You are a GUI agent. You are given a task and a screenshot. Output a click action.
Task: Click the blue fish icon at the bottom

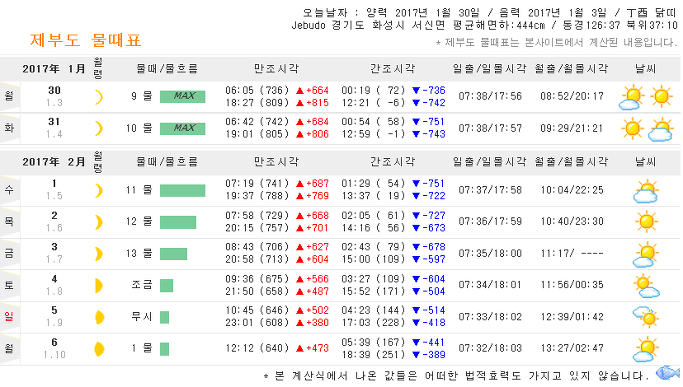(668, 373)
